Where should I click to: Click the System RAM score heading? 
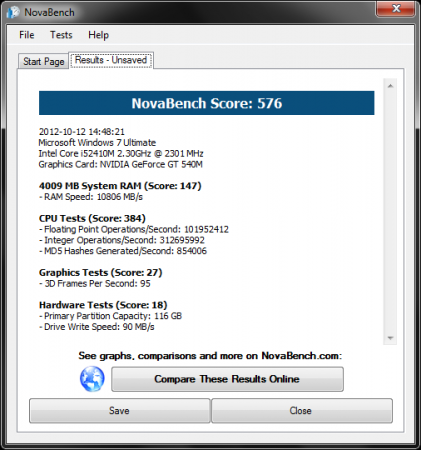coord(120,186)
